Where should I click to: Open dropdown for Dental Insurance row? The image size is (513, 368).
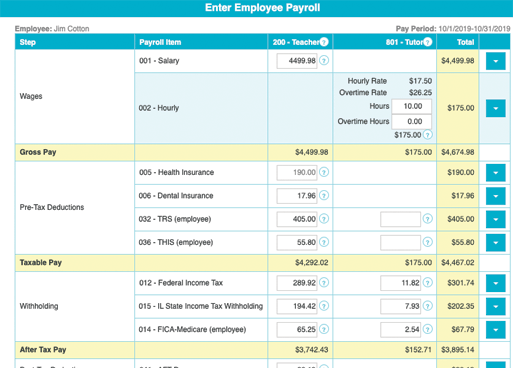pyautogui.click(x=496, y=196)
